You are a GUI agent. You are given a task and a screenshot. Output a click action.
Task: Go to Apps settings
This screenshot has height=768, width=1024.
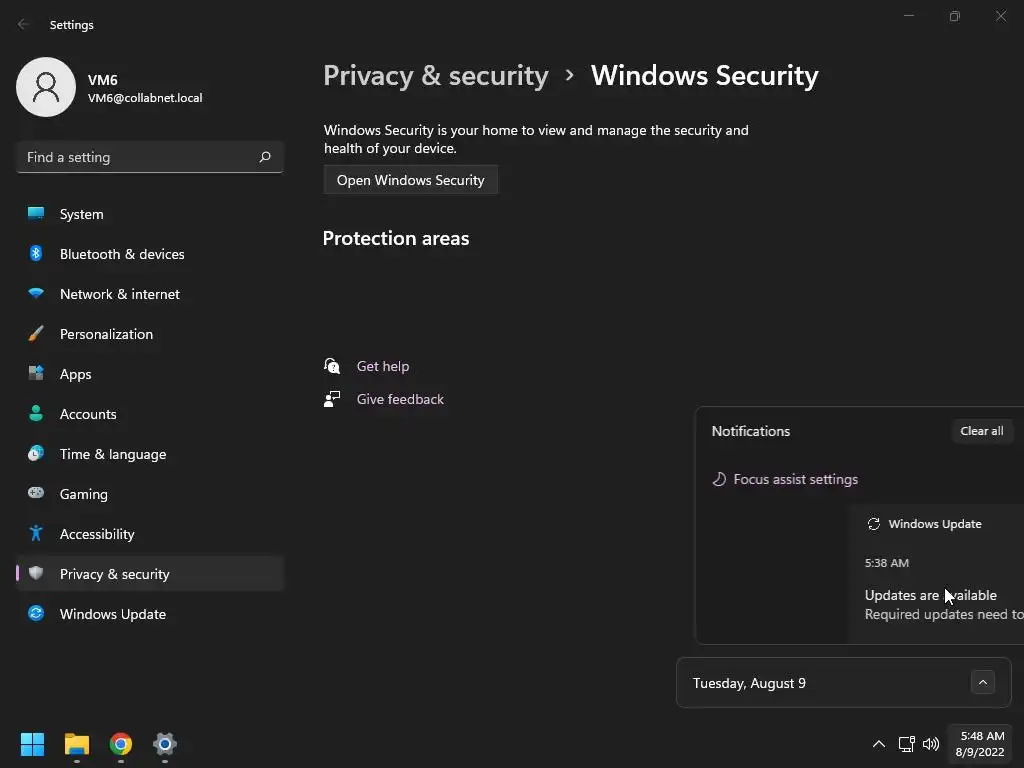click(x=75, y=374)
